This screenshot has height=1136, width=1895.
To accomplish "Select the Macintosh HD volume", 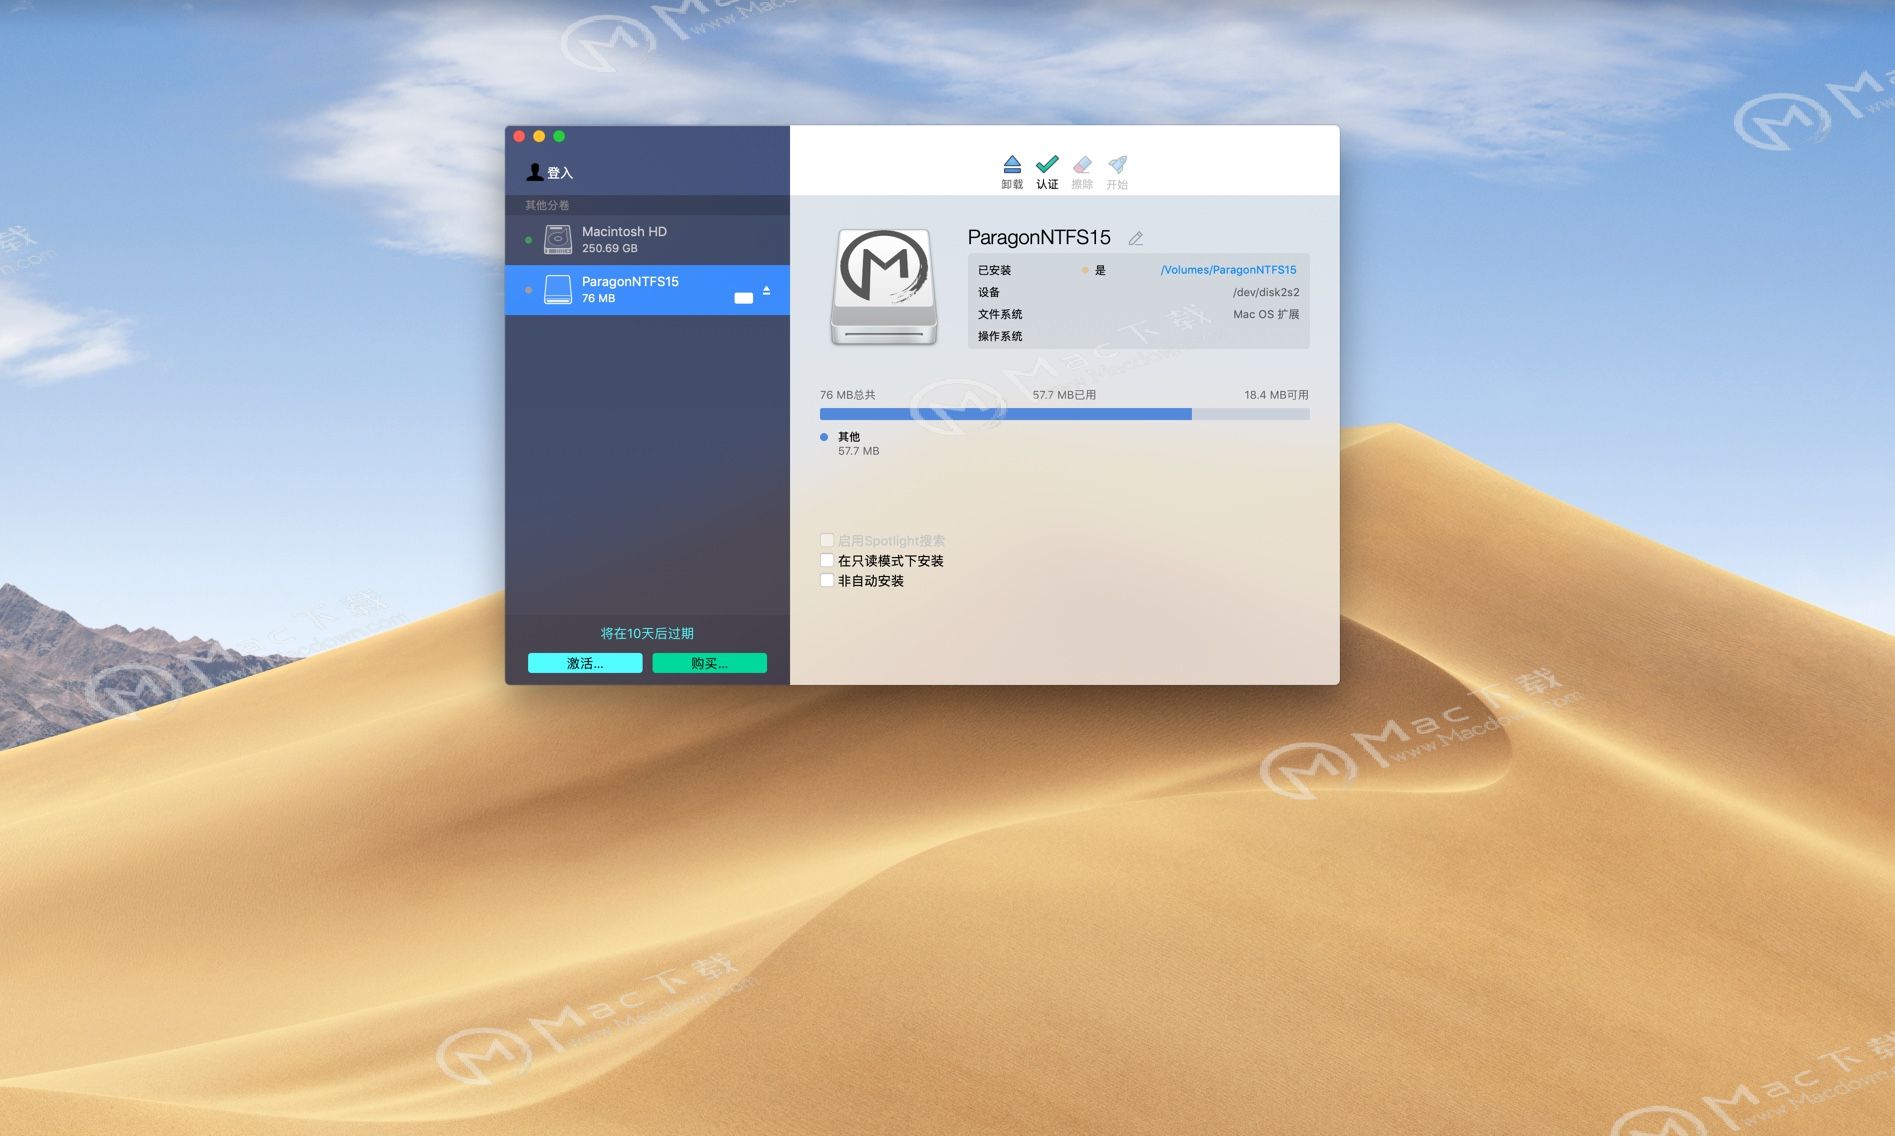I will (x=647, y=240).
